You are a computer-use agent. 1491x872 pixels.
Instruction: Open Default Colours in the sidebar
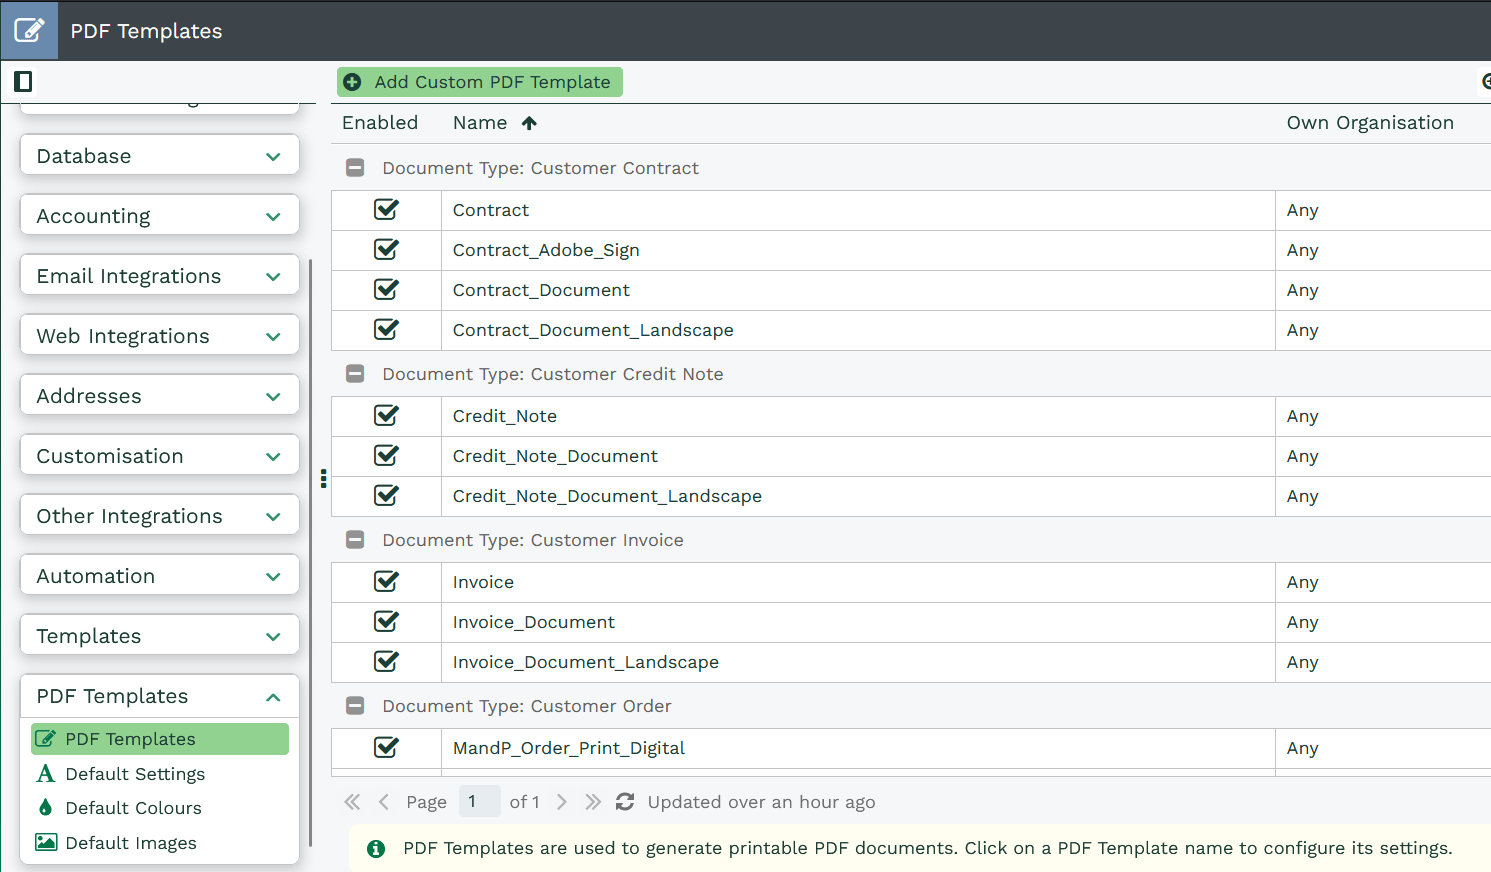pyautogui.click(x=133, y=808)
